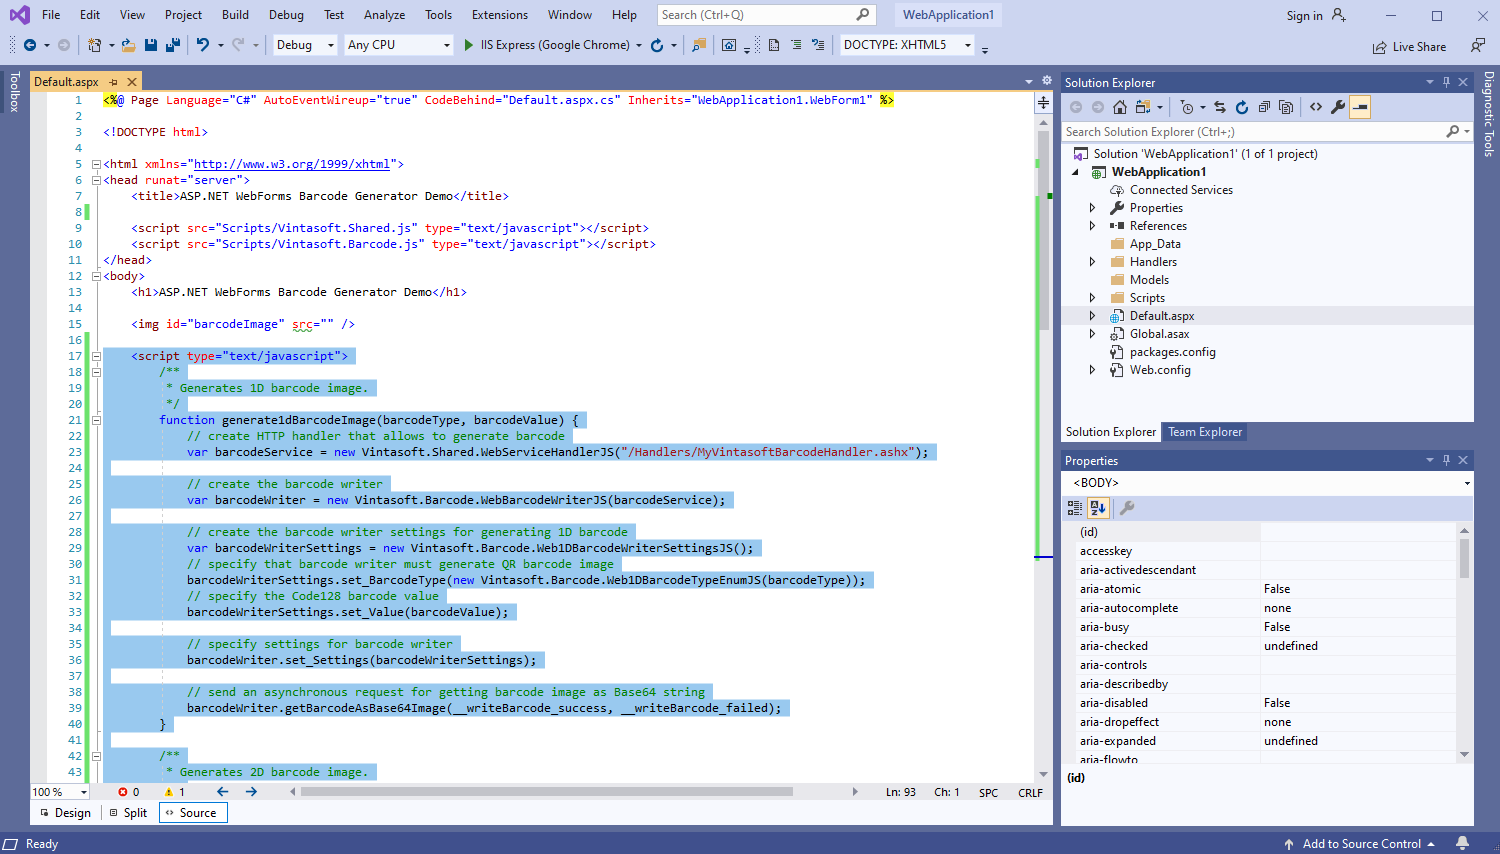
Task: Click Categorized view icon in Properties panel
Action: pyautogui.click(x=1075, y=508)
